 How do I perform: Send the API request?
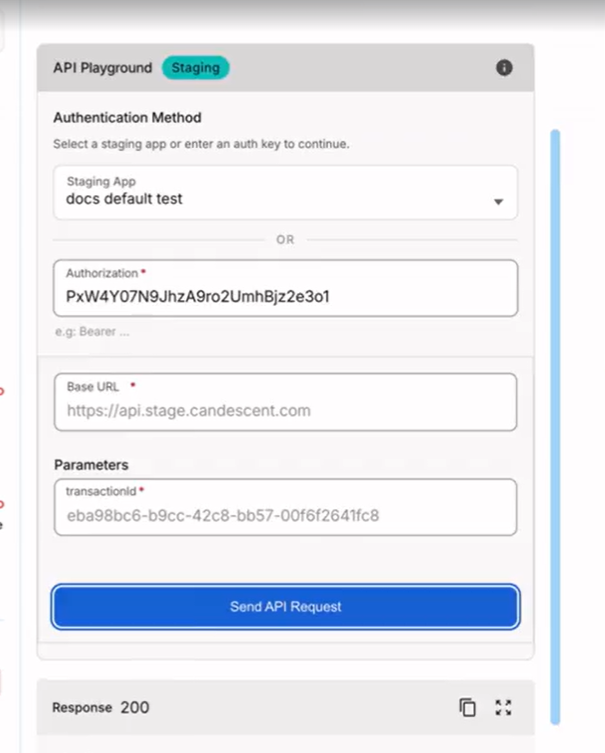[285, 607]
